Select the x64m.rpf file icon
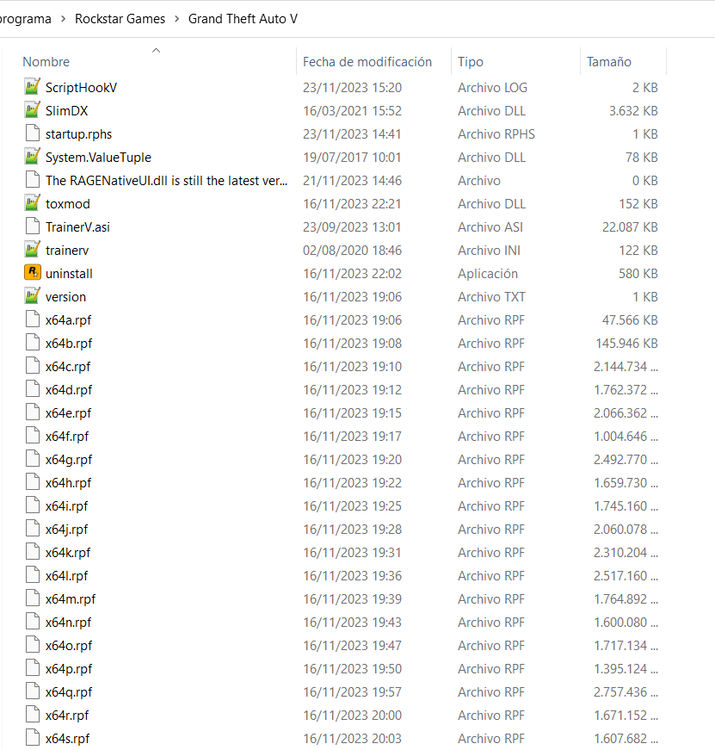 click(x=32, y=599)
